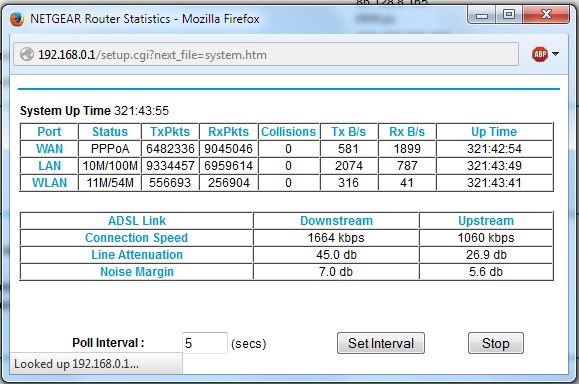Image resolution: width=579 pixels, height=384 pixels.
Task: Click the ADSL Link header cell
Action: pos(137,221)
